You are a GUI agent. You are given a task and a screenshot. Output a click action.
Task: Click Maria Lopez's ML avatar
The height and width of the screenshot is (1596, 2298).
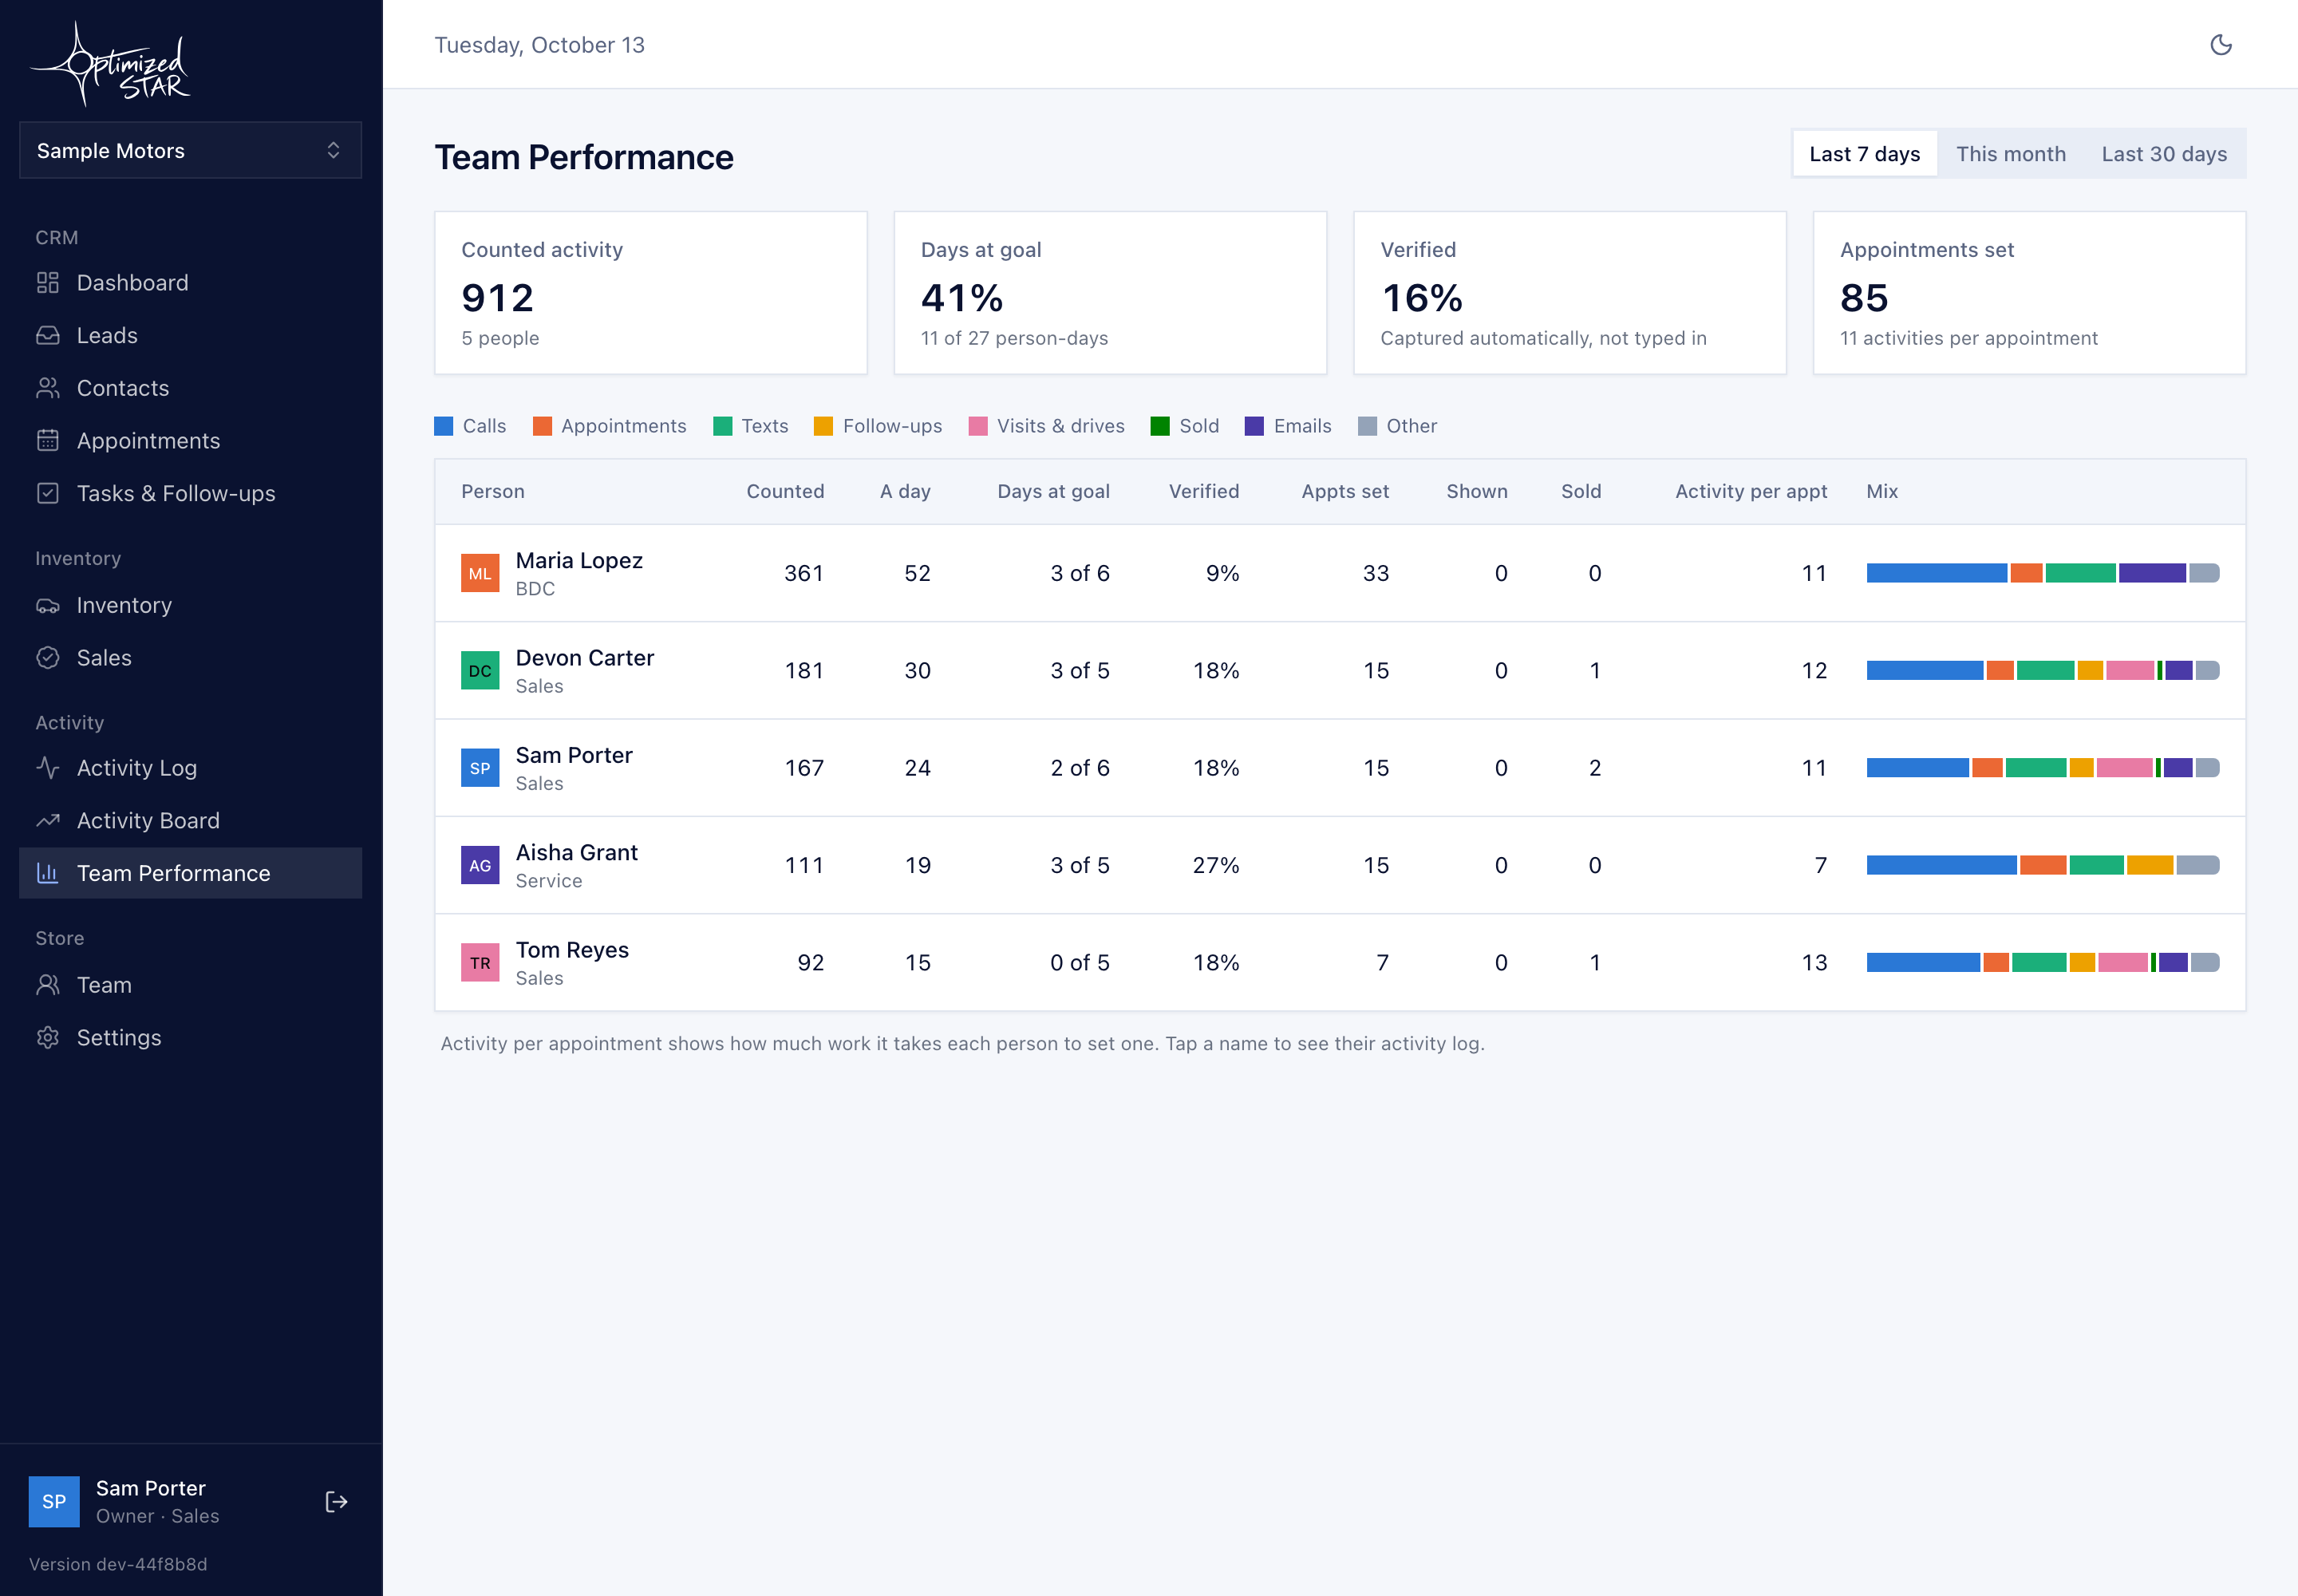pos(480,574)
